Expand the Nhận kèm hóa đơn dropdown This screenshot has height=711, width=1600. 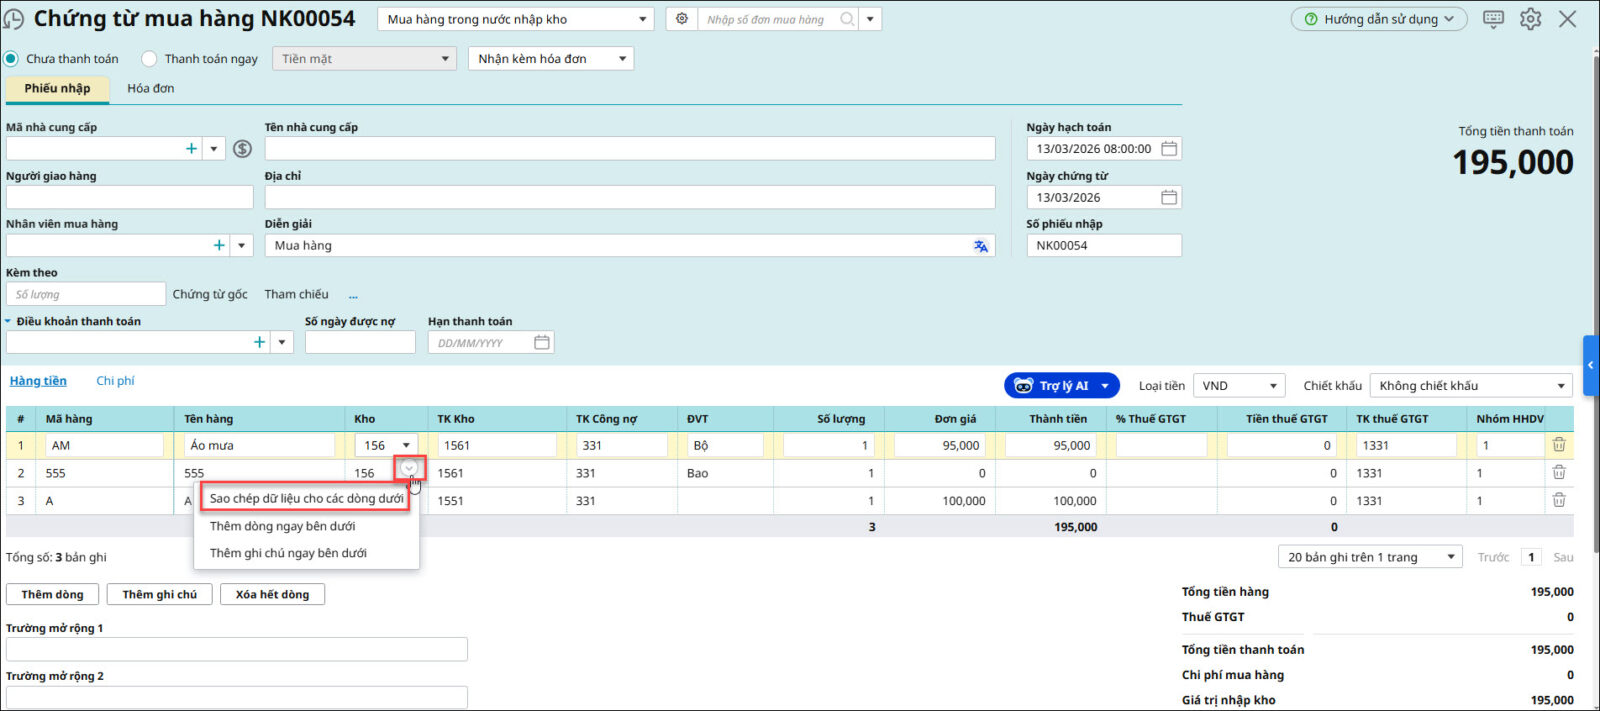tap(622, 59)
